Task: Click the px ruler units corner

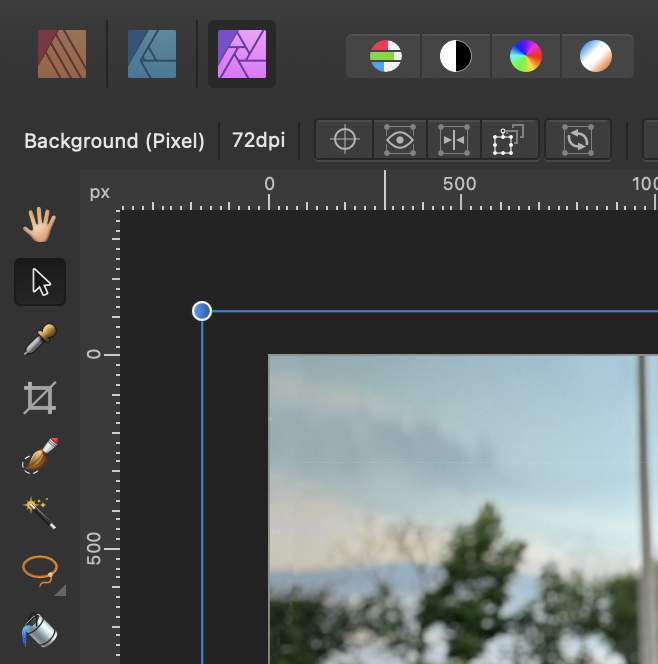Action: (x=100, y=193)
